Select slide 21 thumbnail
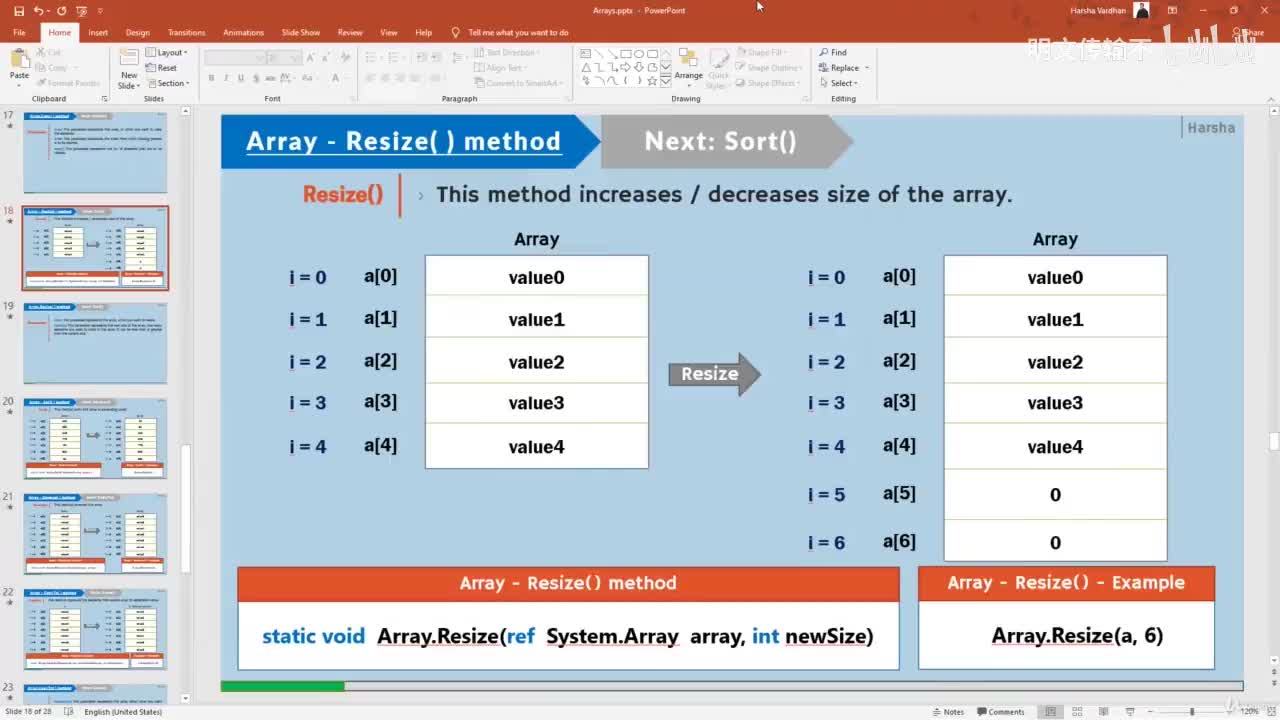This screenshot has width=1280, height=720. [95, 534]
